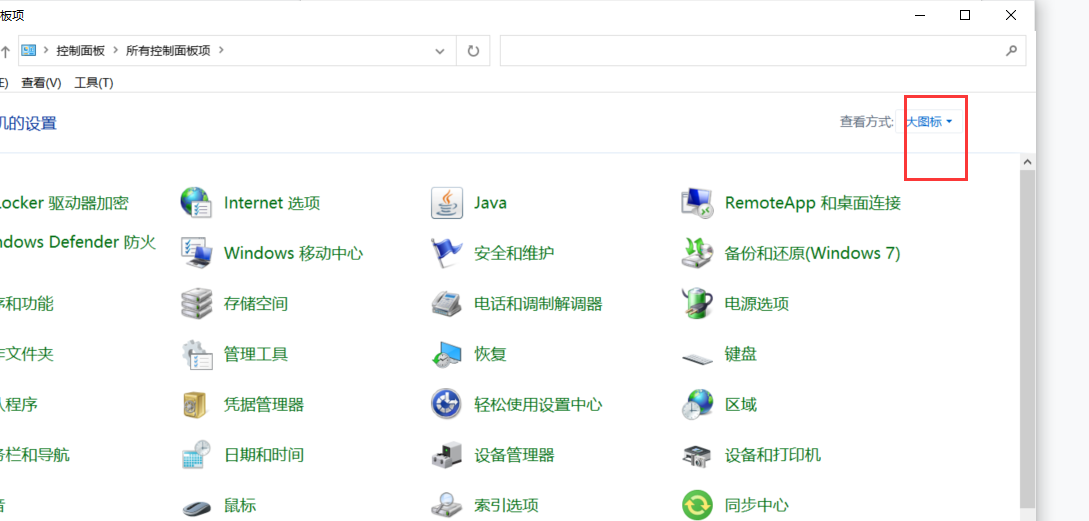Open the 恢复 monitor icon
The image size is (1089, 521).
(447, 354)
